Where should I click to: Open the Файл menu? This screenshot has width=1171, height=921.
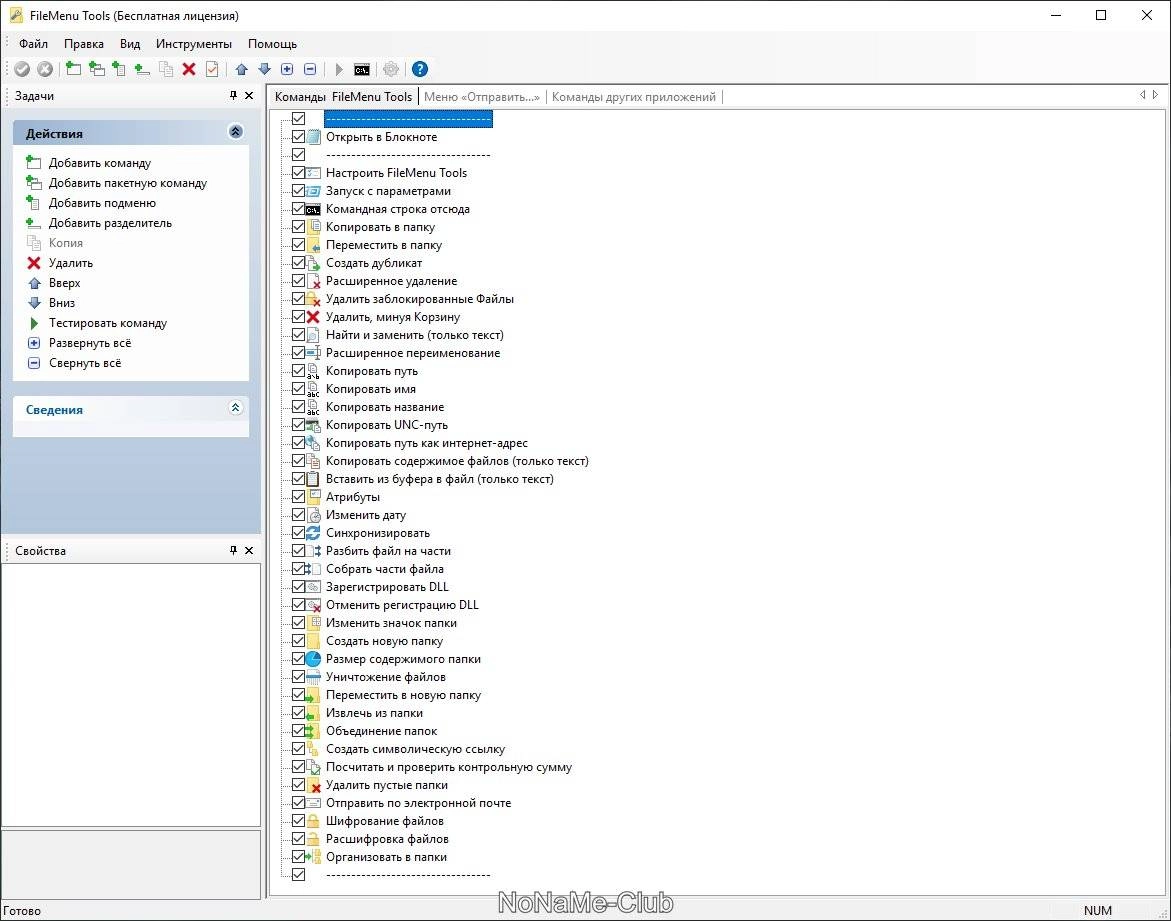coord(33,44)
